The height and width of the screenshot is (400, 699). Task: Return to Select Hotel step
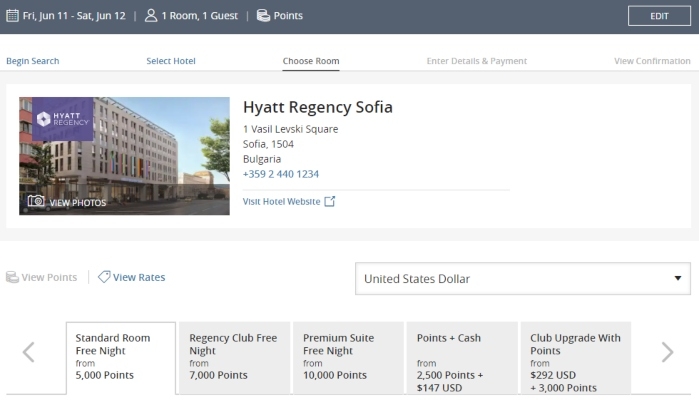[171, 61]
